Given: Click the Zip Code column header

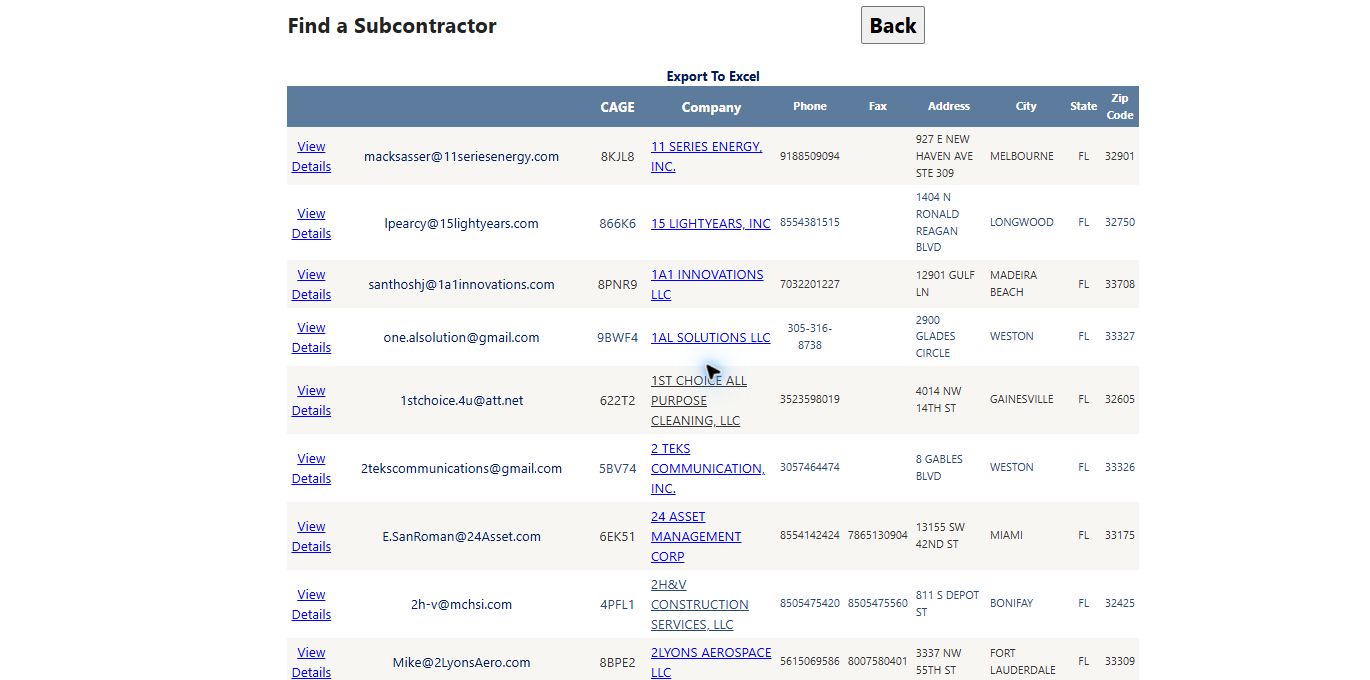Looking at the screenshot, I should pyautogui.click(x=1120, y=107).
